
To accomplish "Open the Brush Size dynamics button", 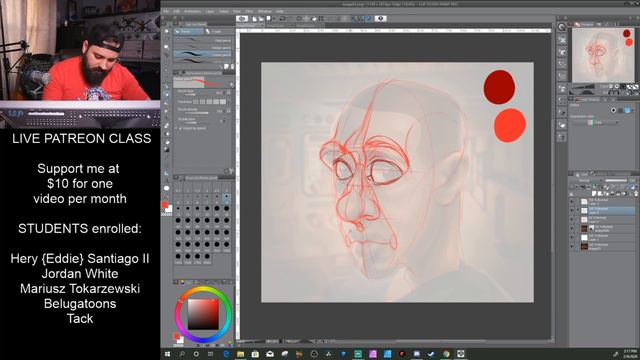I will 228,93.
